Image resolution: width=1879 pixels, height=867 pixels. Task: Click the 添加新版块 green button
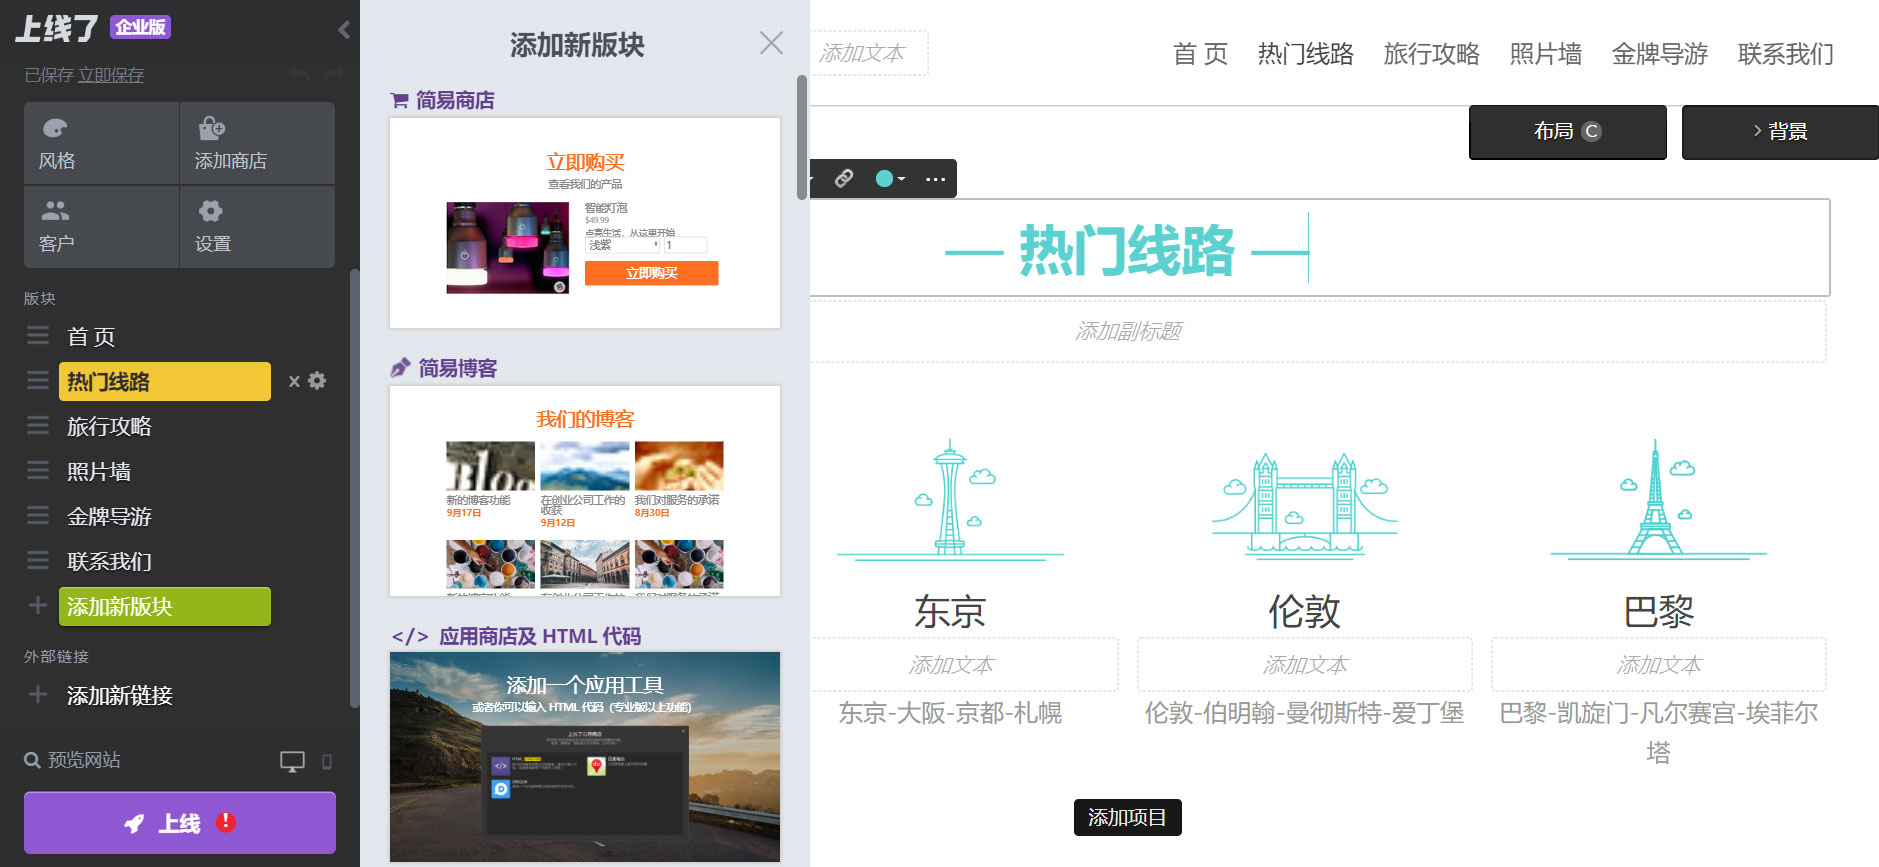click(x=165, y=606)
